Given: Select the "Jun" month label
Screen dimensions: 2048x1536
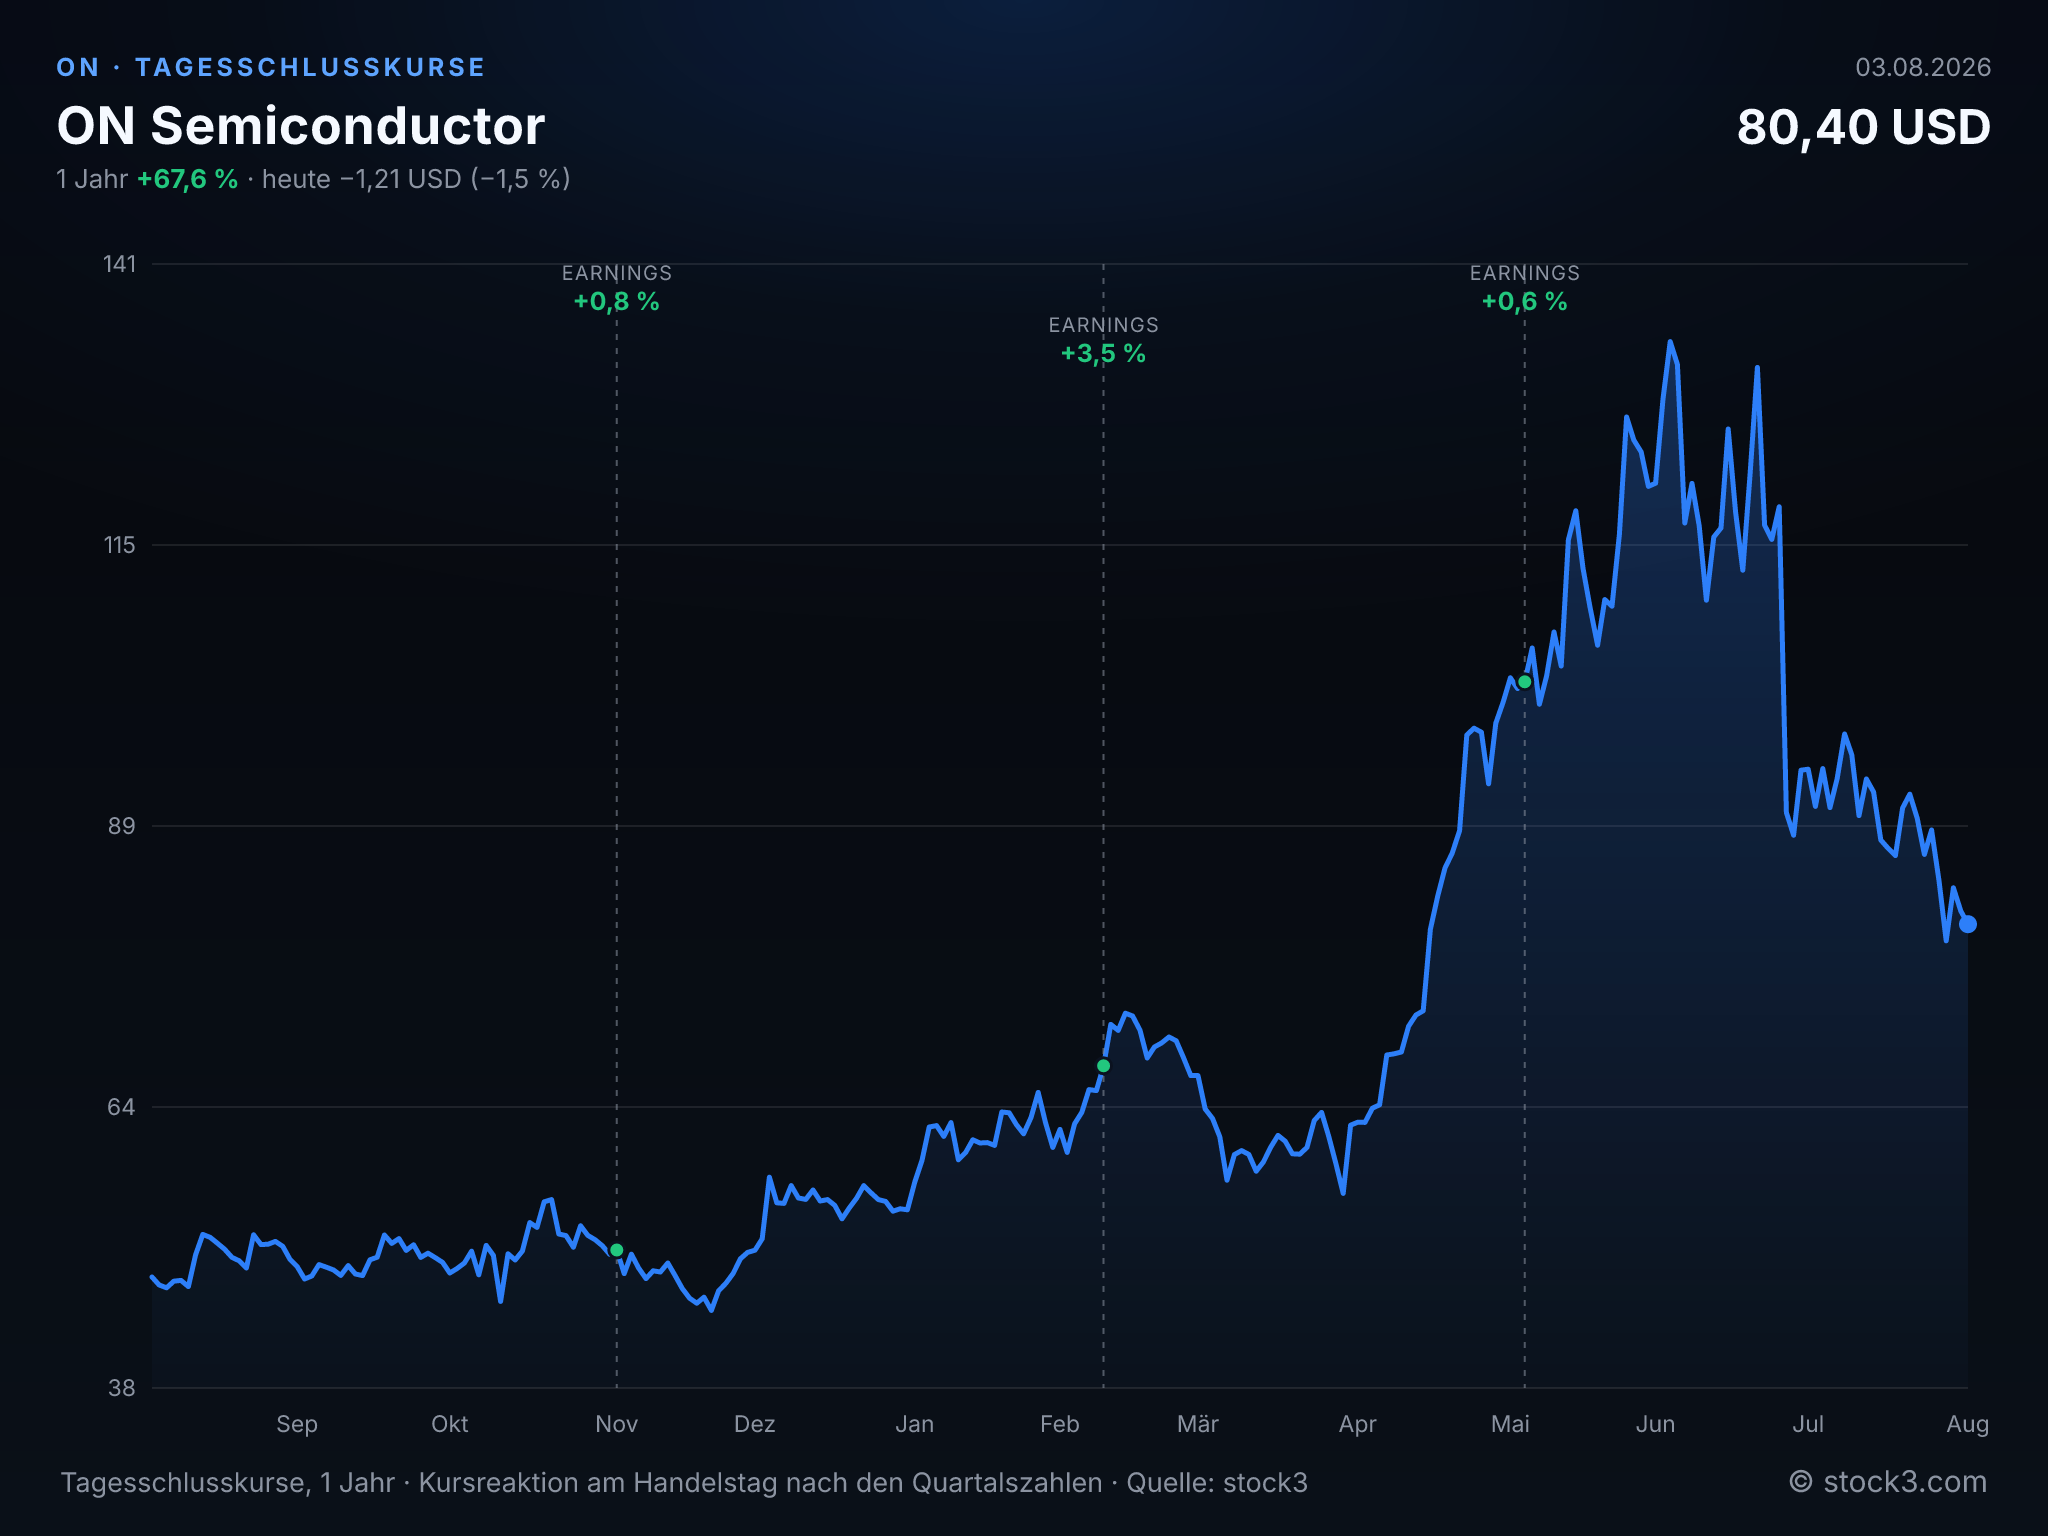Looking at the screenshot, I should 1655,1424.
